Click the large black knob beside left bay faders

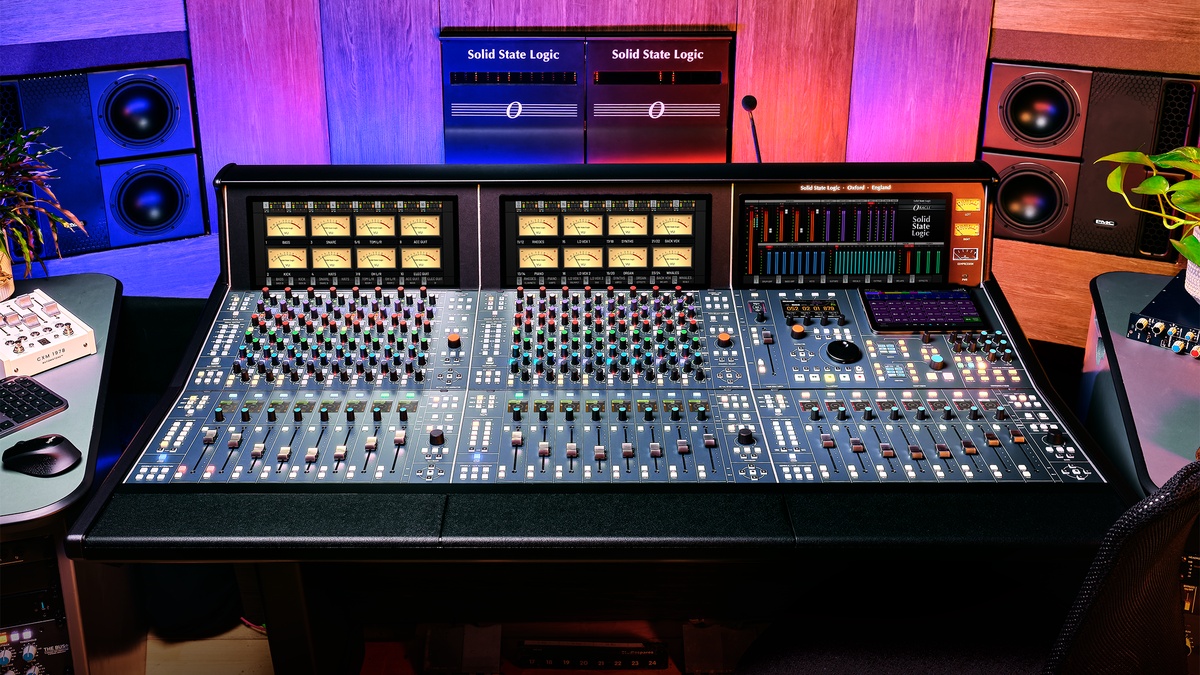click(437, 437)
